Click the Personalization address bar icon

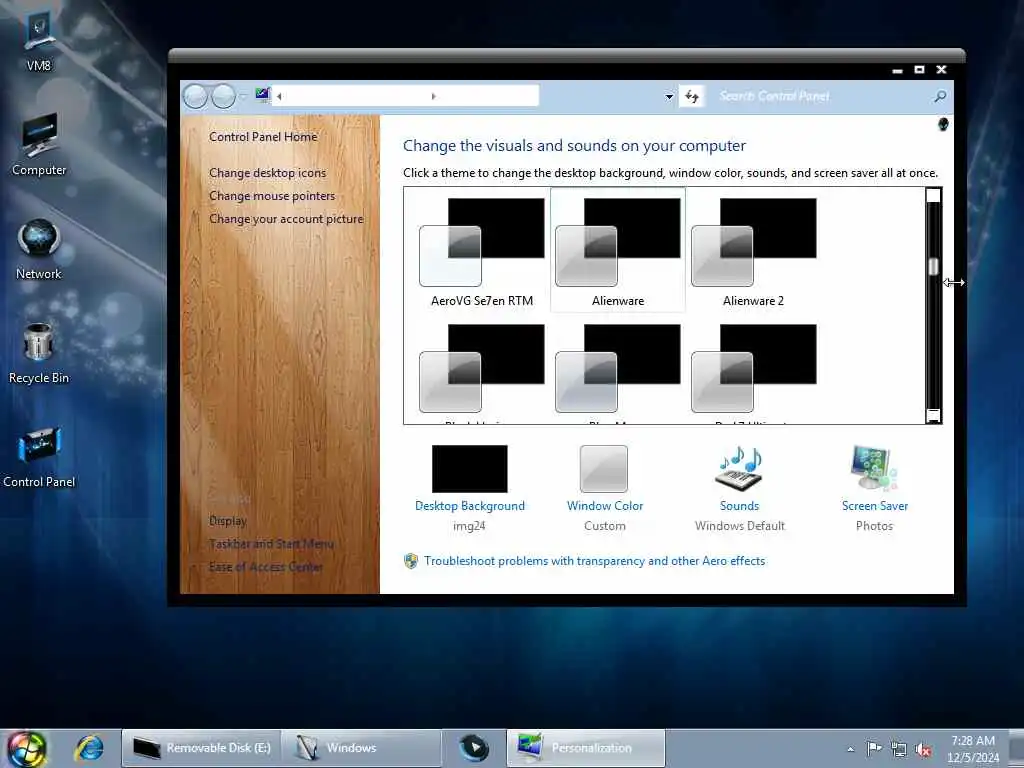[x=263, y=95]
